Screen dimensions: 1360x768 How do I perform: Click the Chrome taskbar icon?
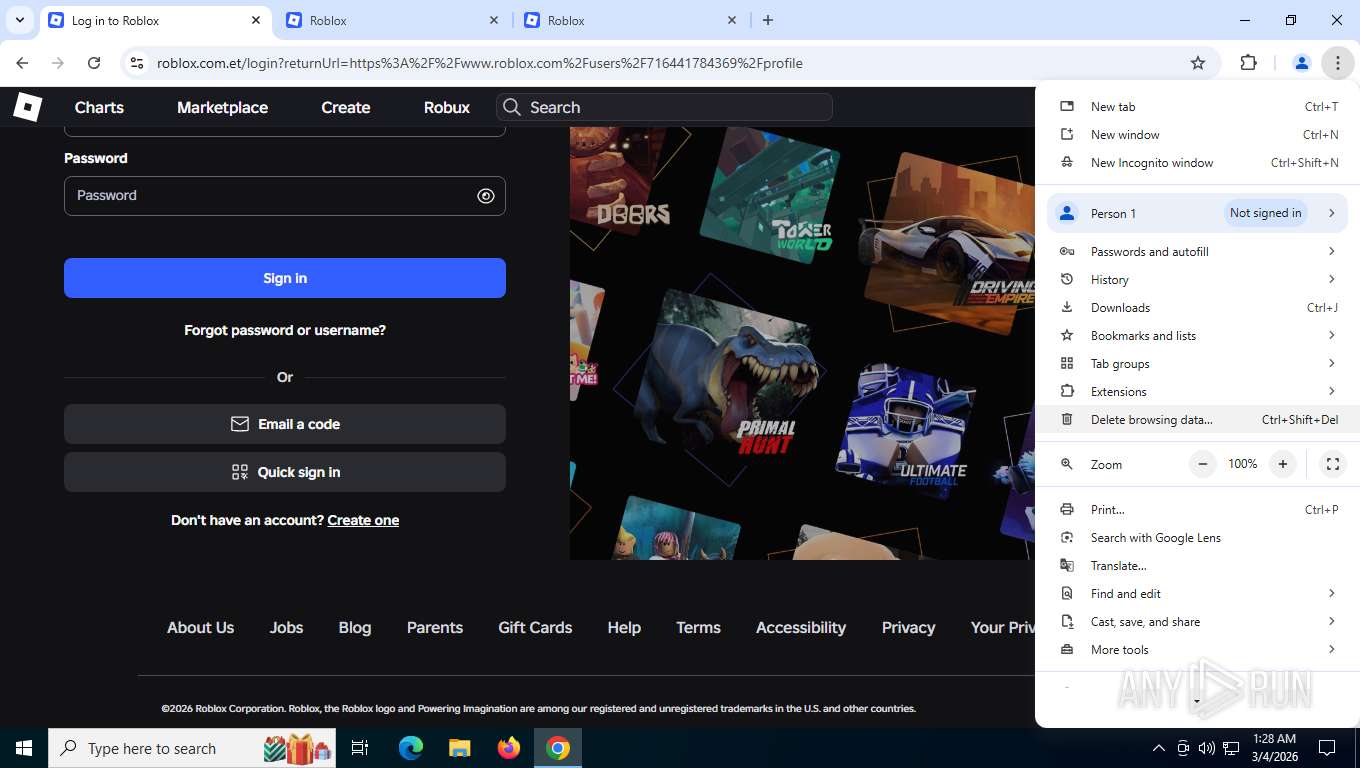558,748
